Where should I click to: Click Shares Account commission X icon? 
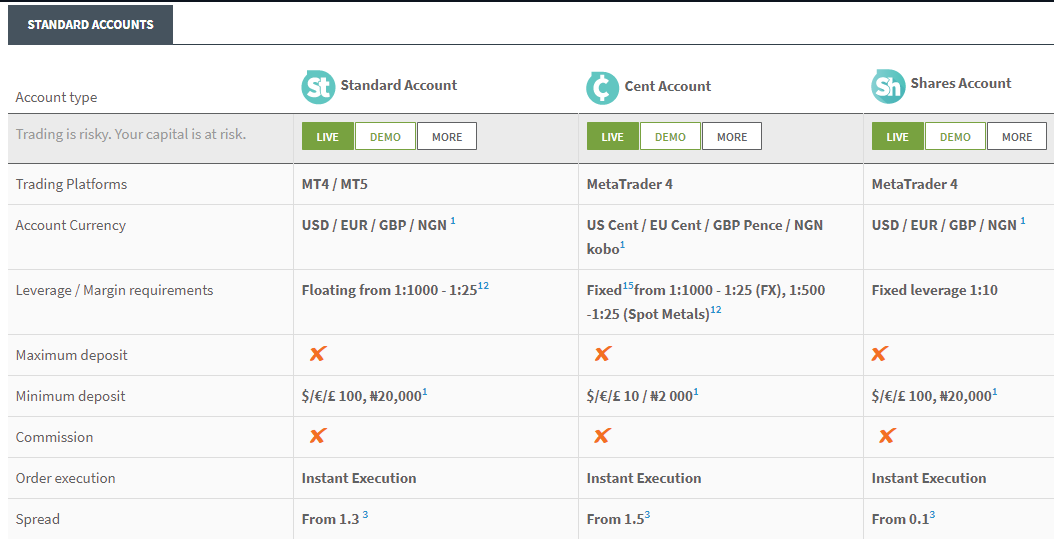pyautogui.click(x=886, y=436)
